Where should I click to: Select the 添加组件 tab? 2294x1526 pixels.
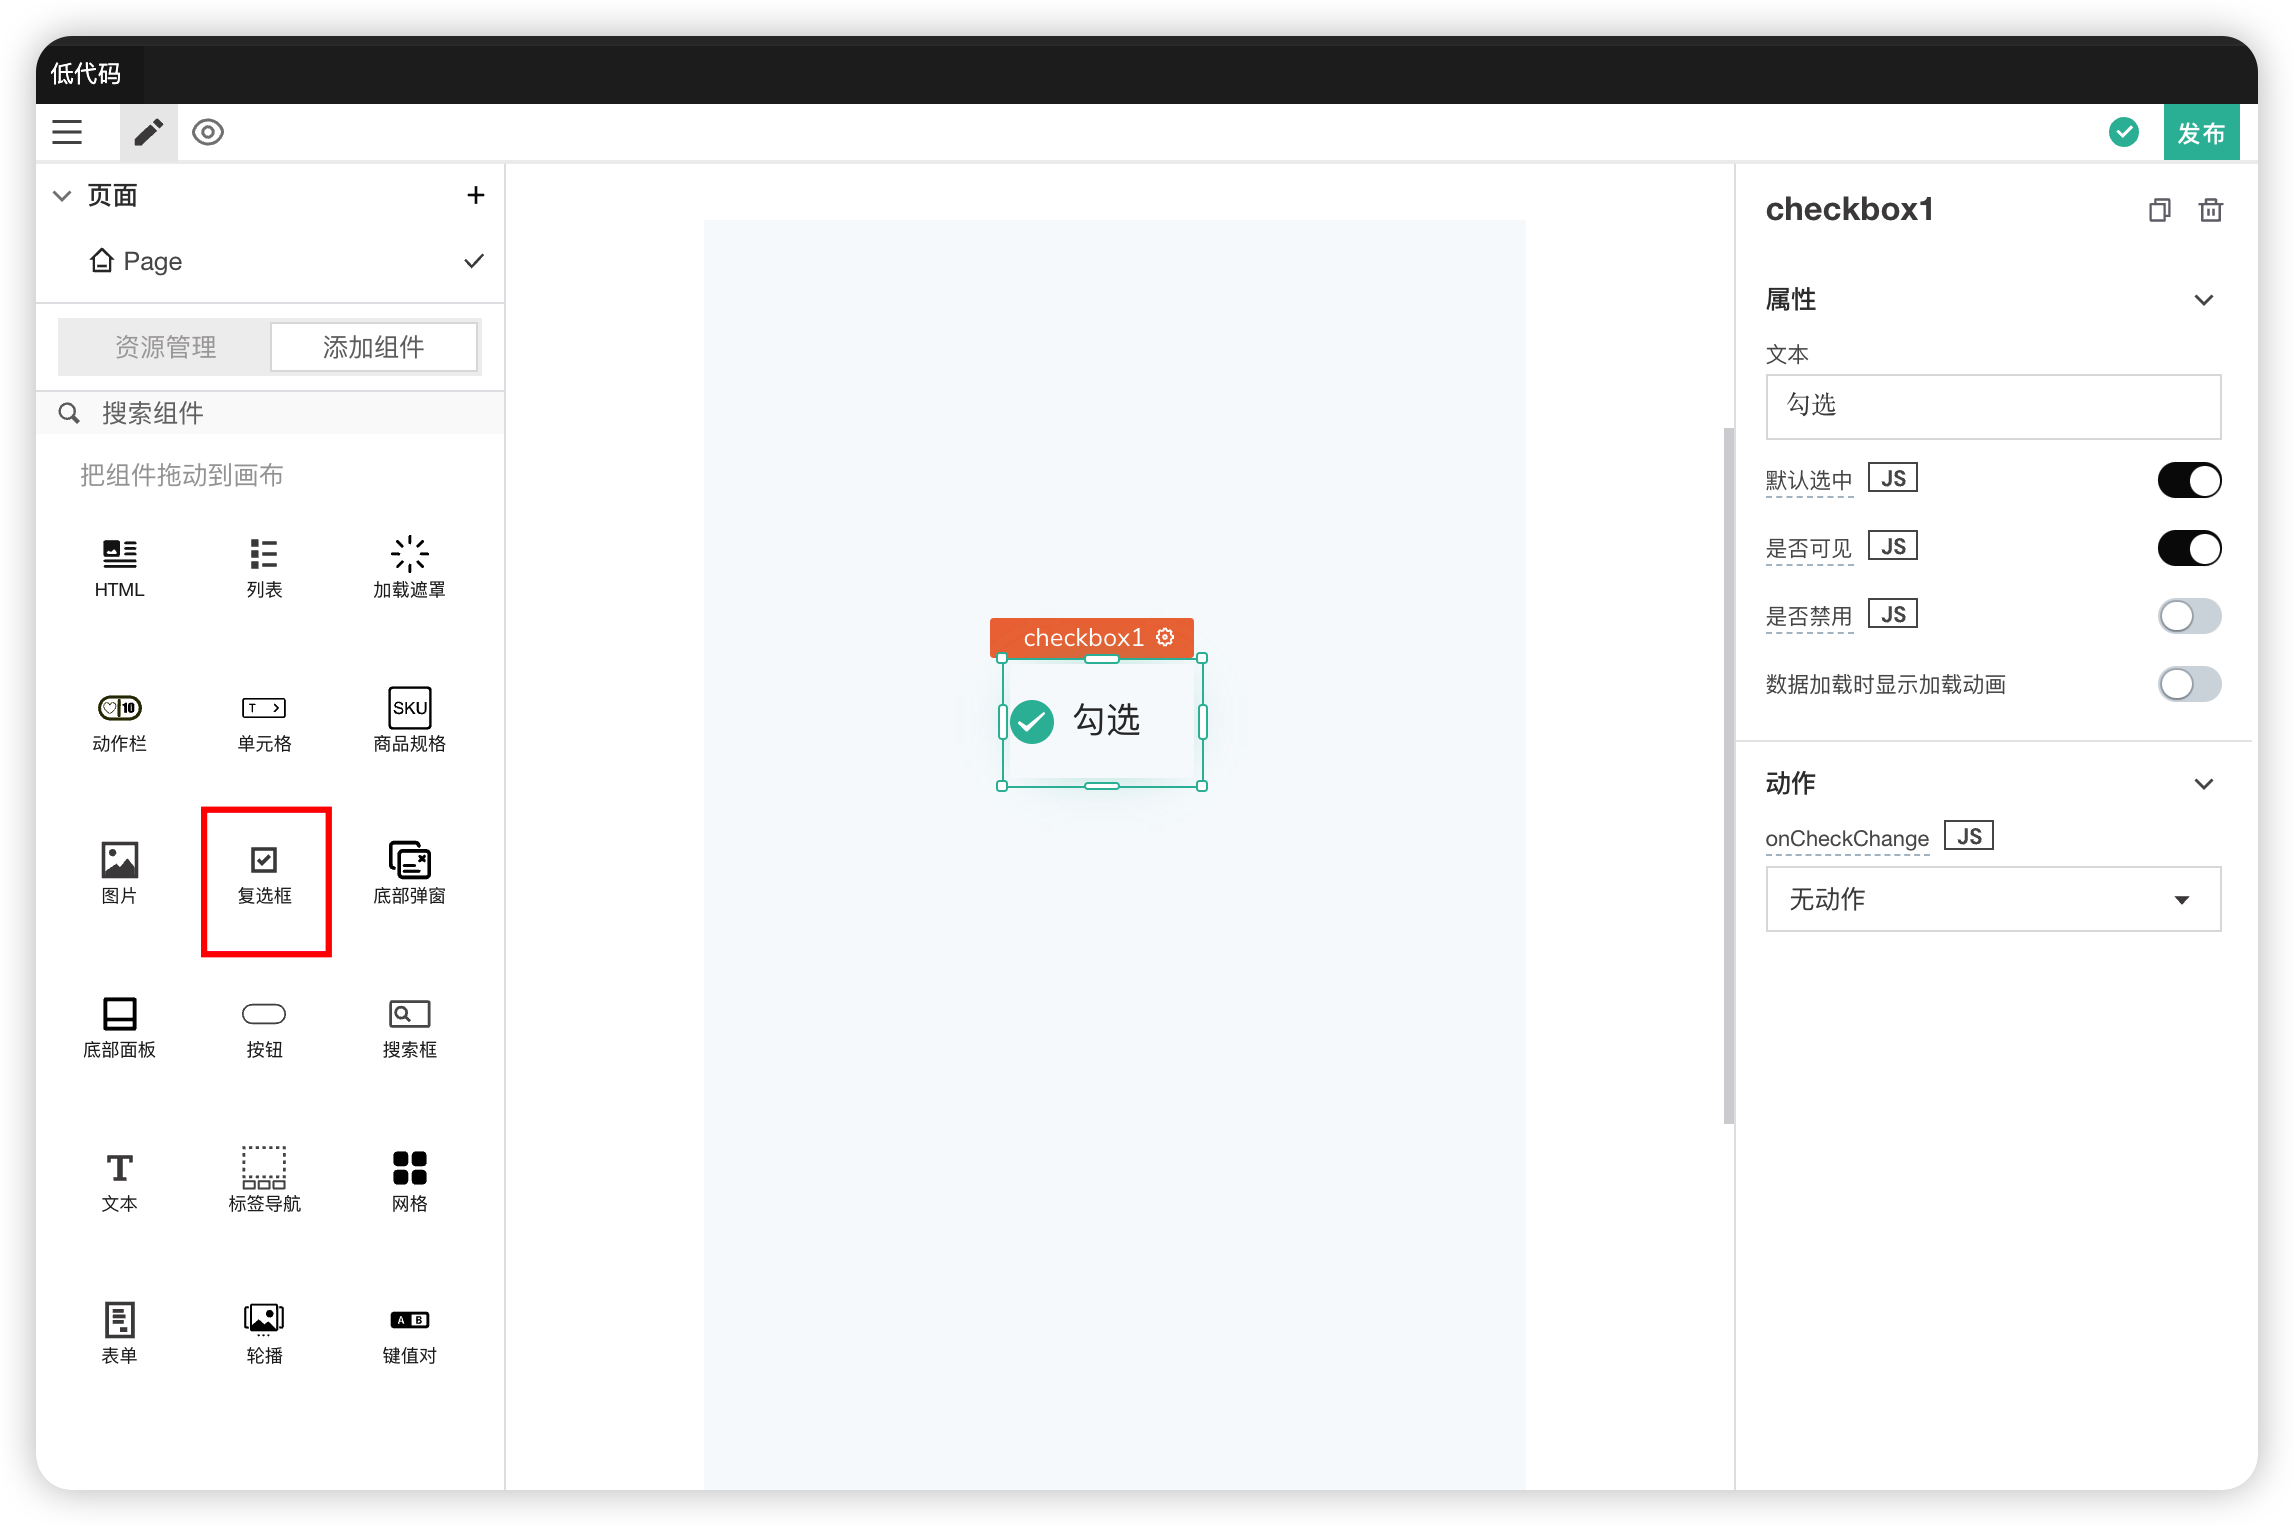point(373,347)
